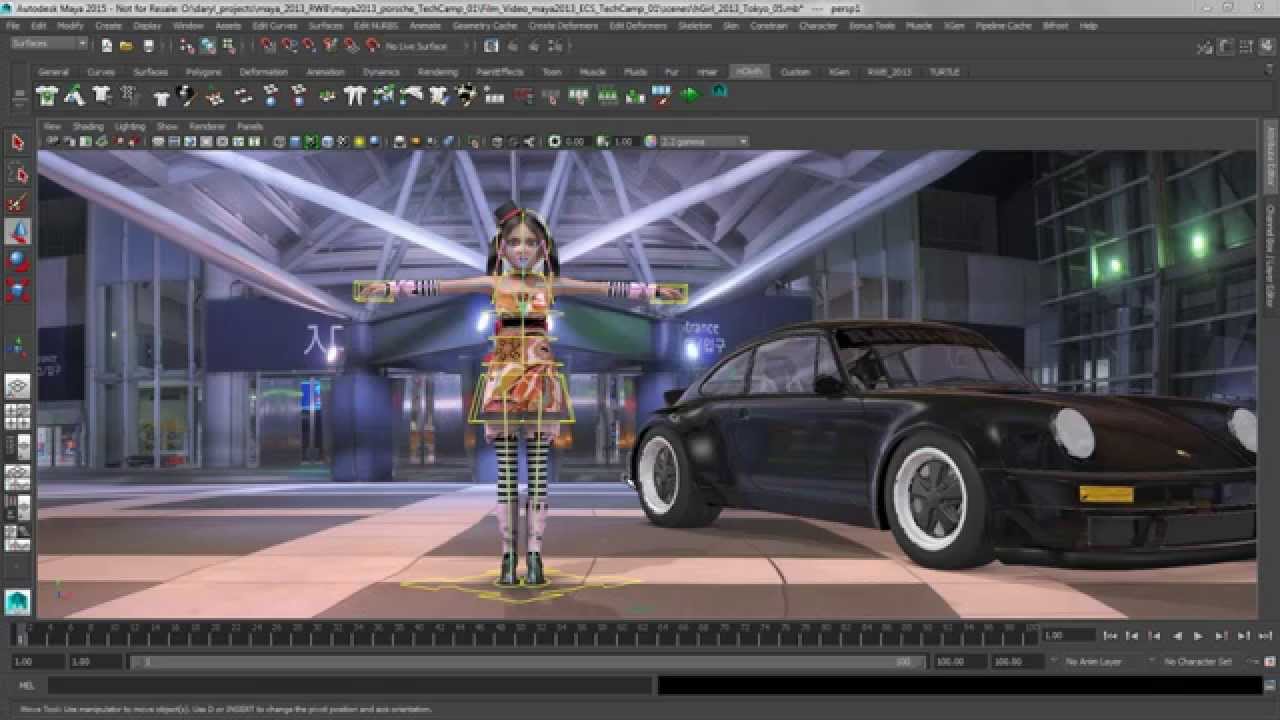The width and height of the screenshot is (1280, 720).
Task: Play the animation backwards
Action: tap(1177, 635)
